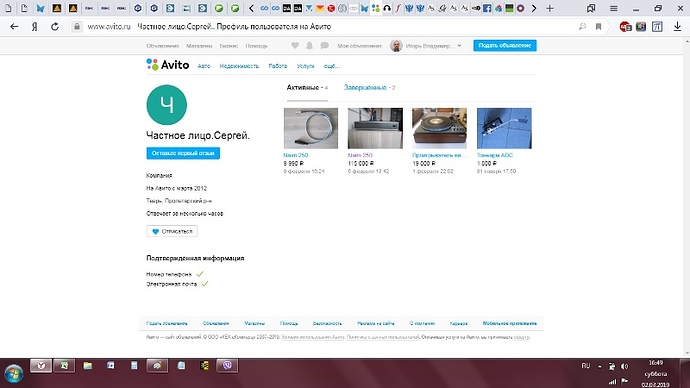
Task: Go back with the browser back arrow
Action: click(x=14, y=26)
